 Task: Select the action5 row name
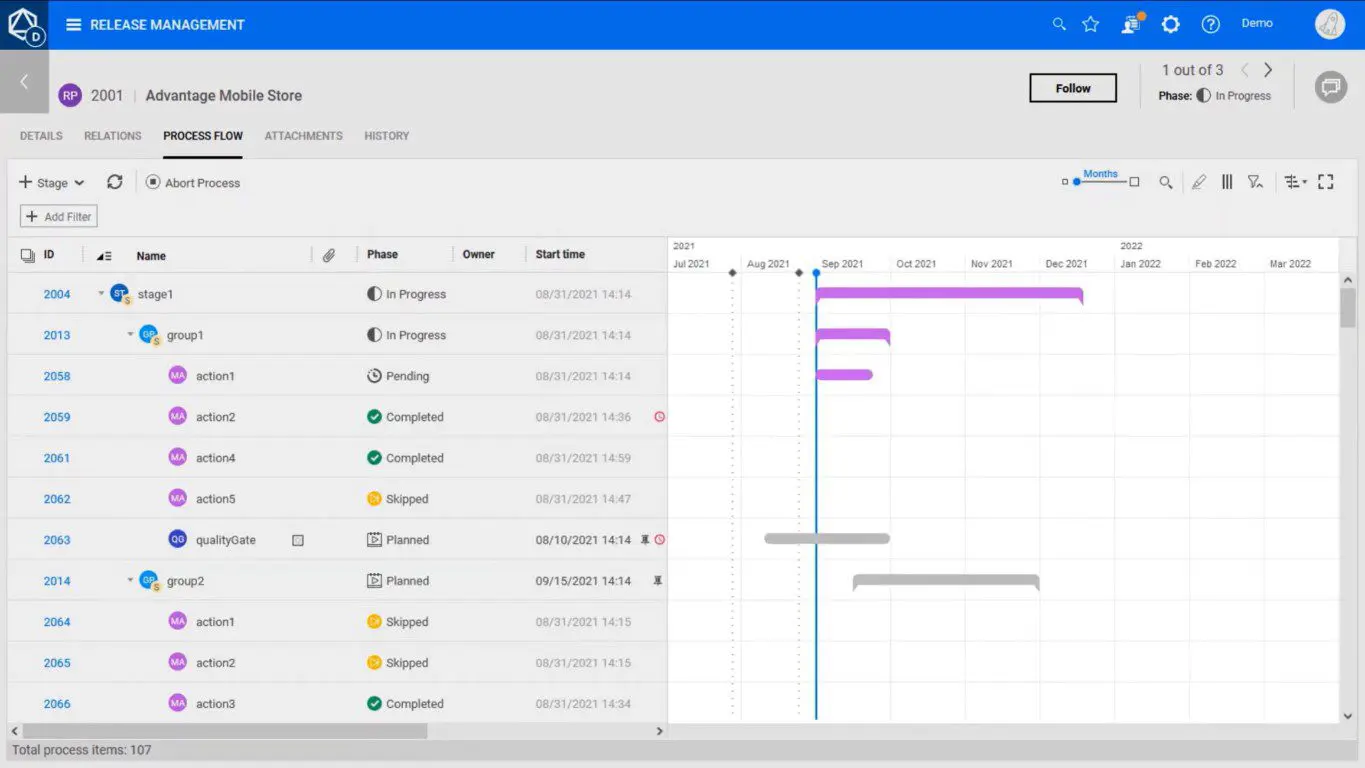[215, 499]
